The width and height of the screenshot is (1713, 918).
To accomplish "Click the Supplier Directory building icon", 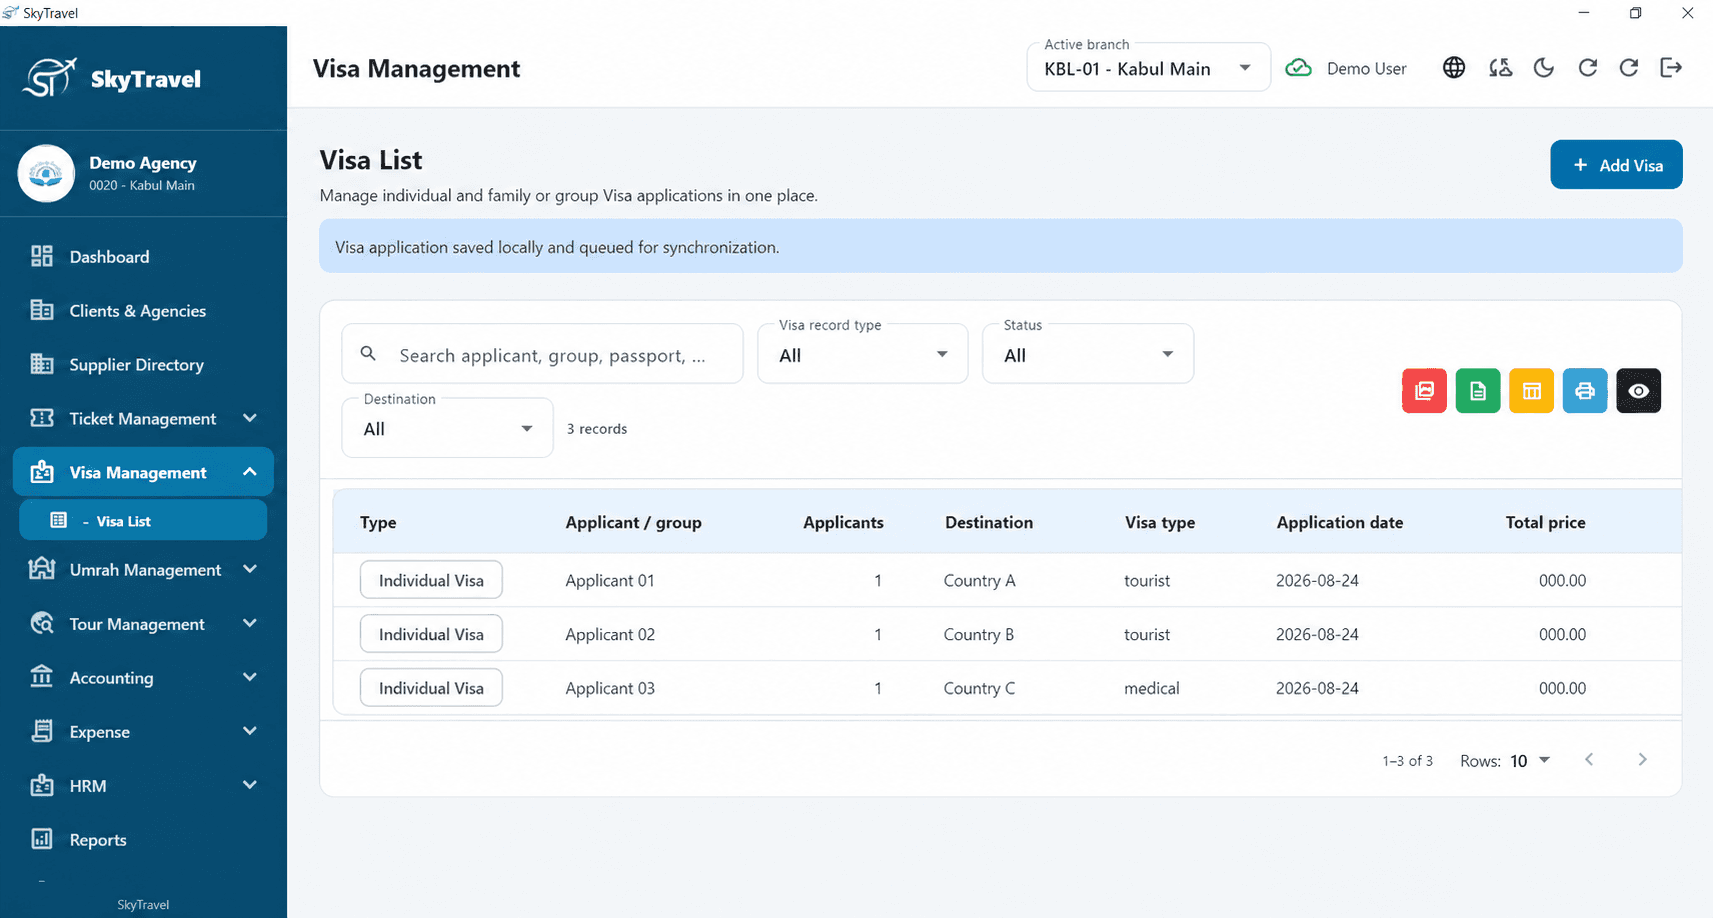I will [x=42, y=364].
